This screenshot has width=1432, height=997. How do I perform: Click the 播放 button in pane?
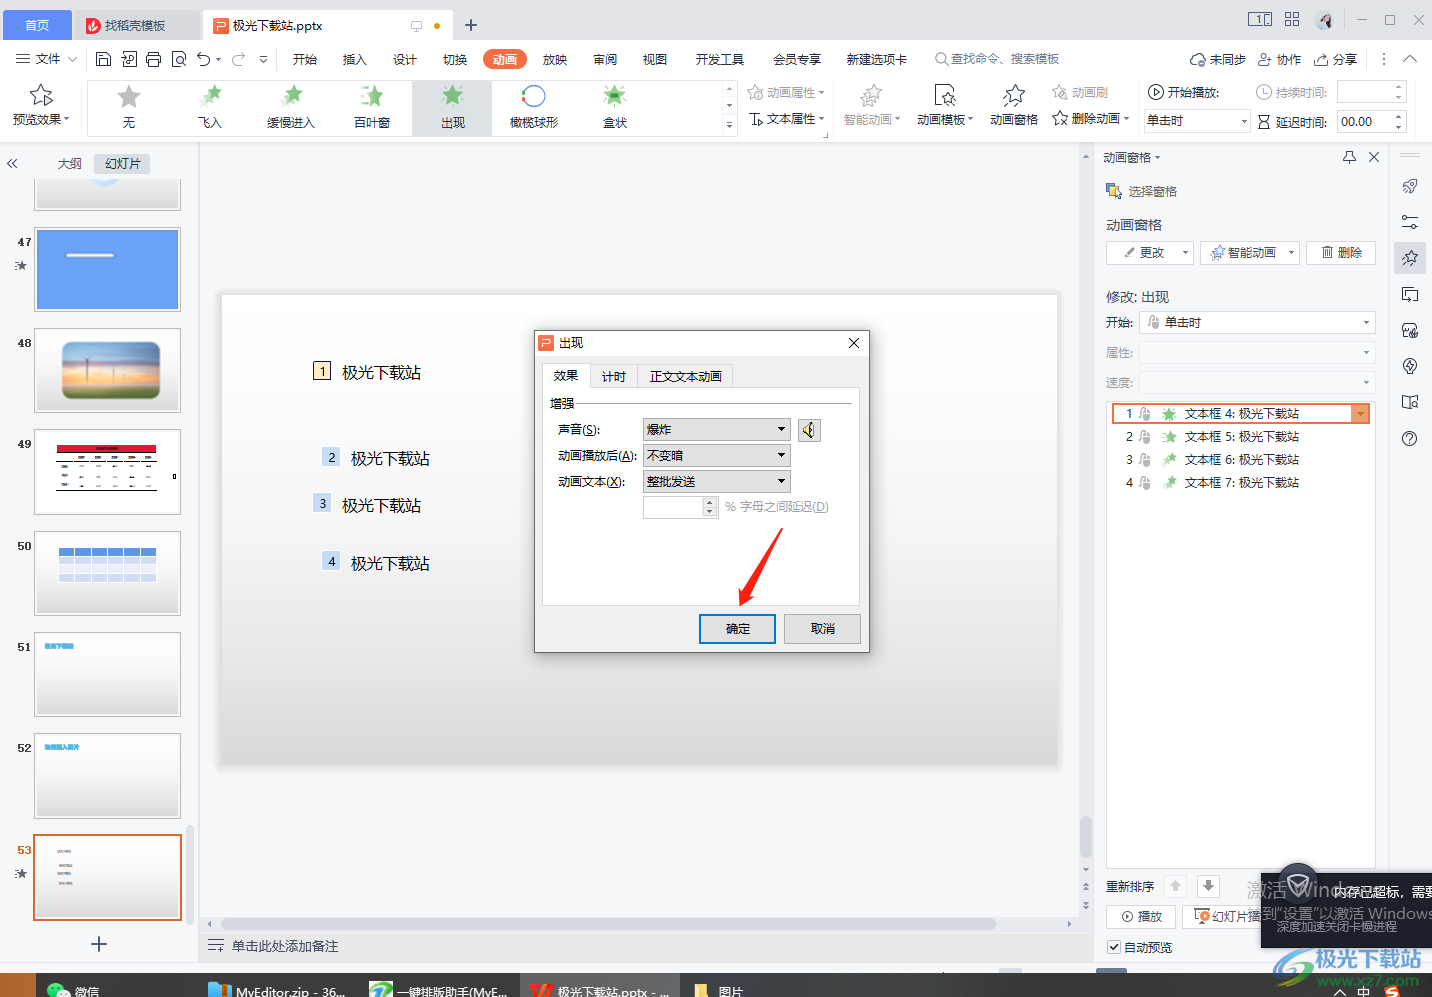(1141, 917)
